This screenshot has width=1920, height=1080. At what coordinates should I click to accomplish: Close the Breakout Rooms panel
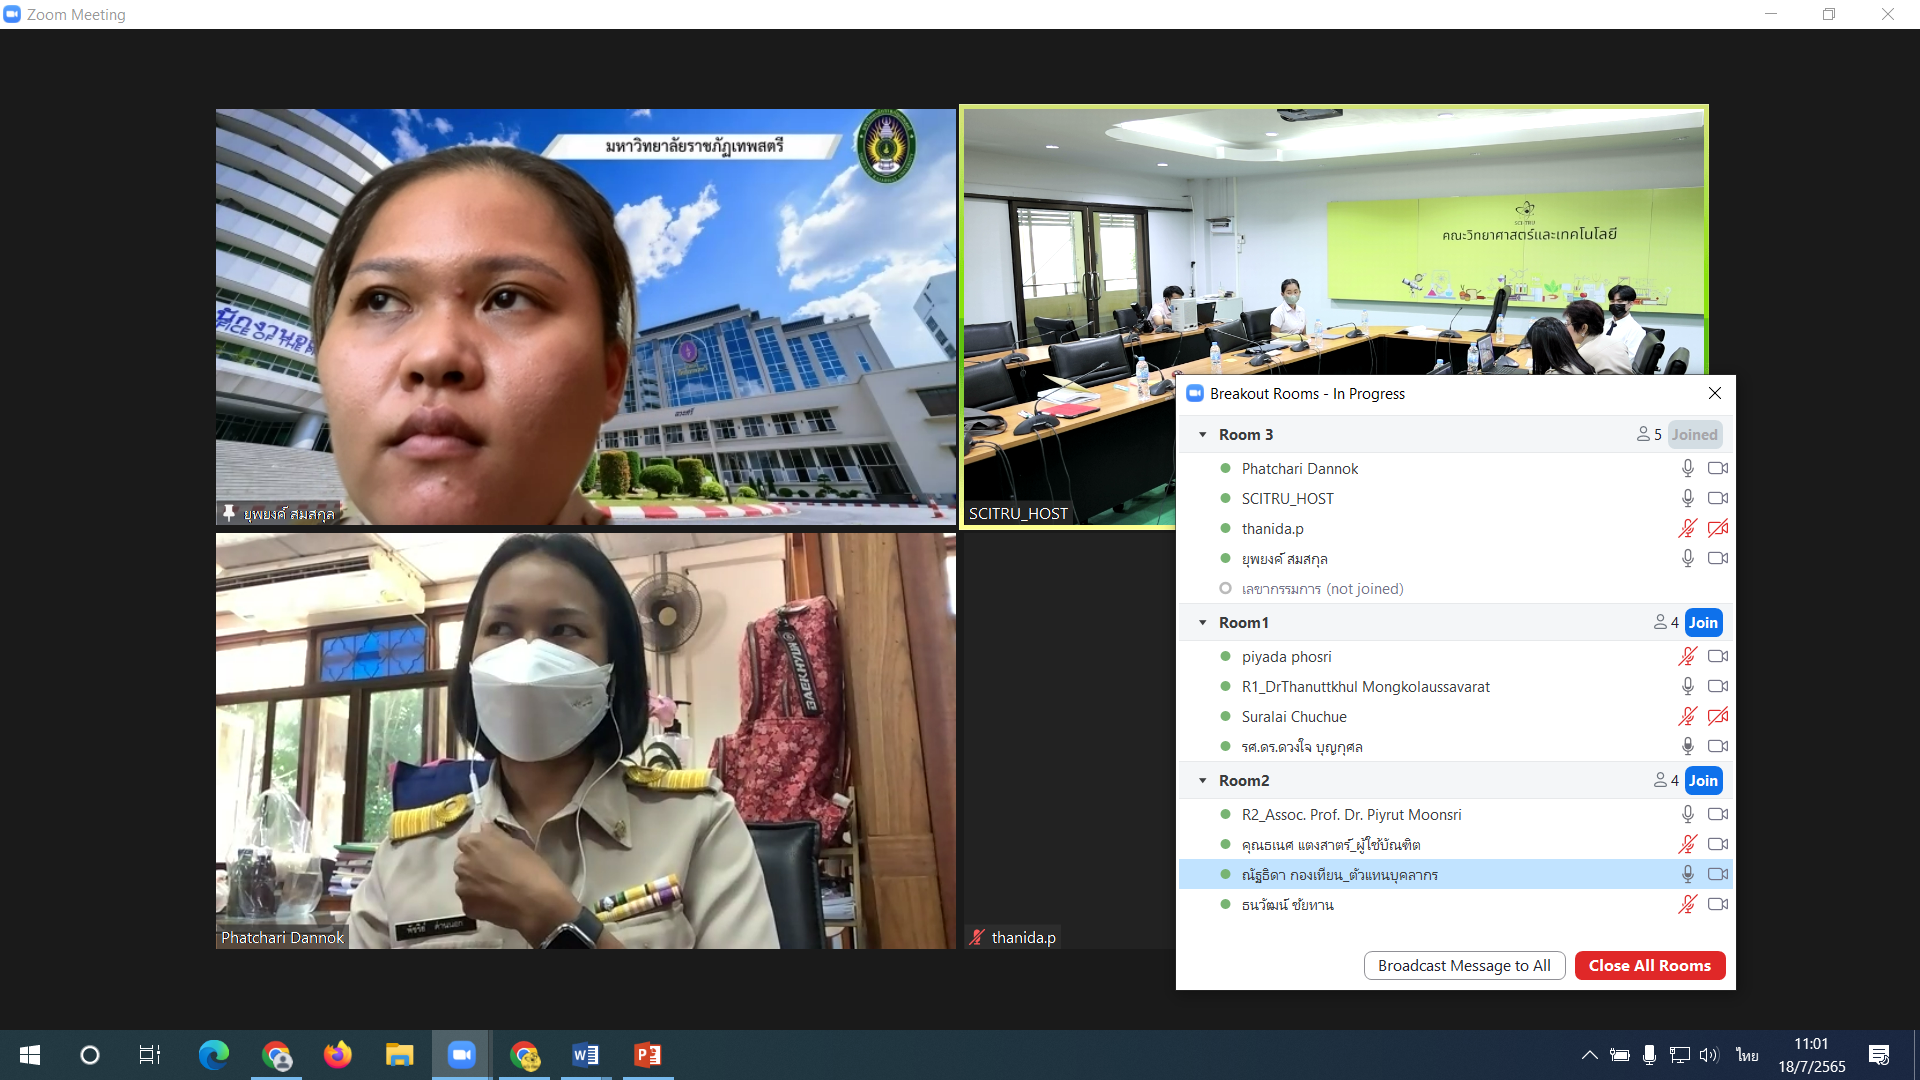1715,393
